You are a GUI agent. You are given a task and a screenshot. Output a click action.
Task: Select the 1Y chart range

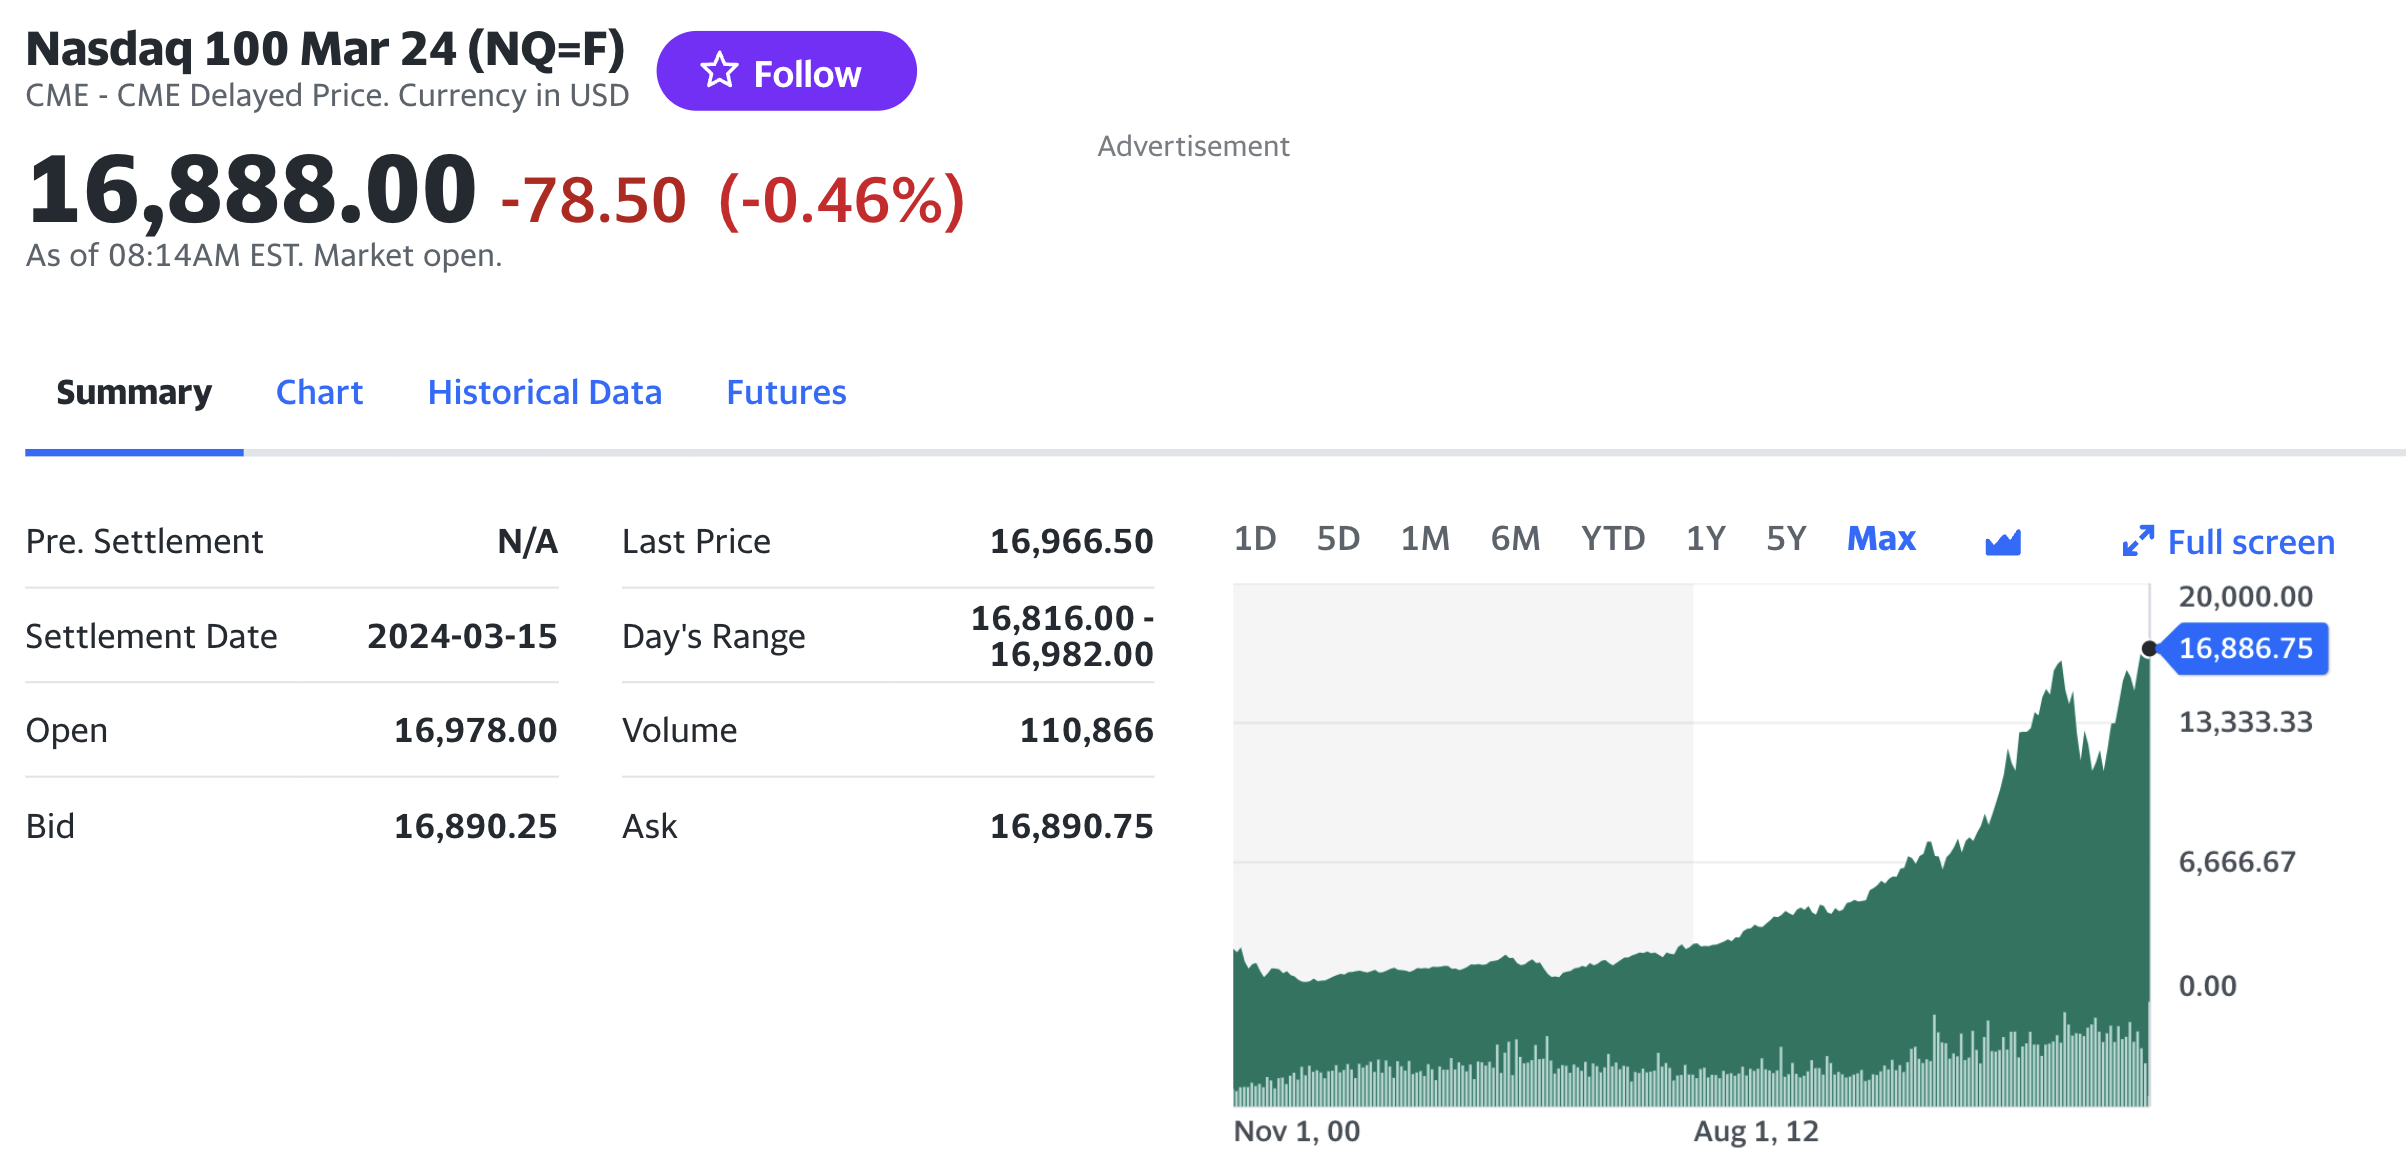click(x=1706, y=539)
